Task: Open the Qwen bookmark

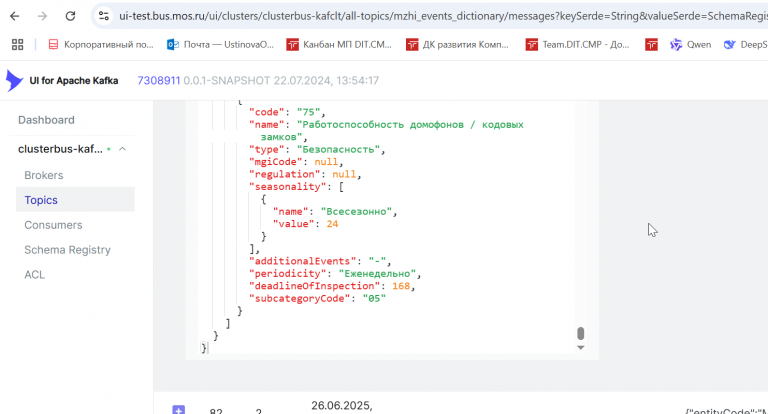Action: coord(691,45)
